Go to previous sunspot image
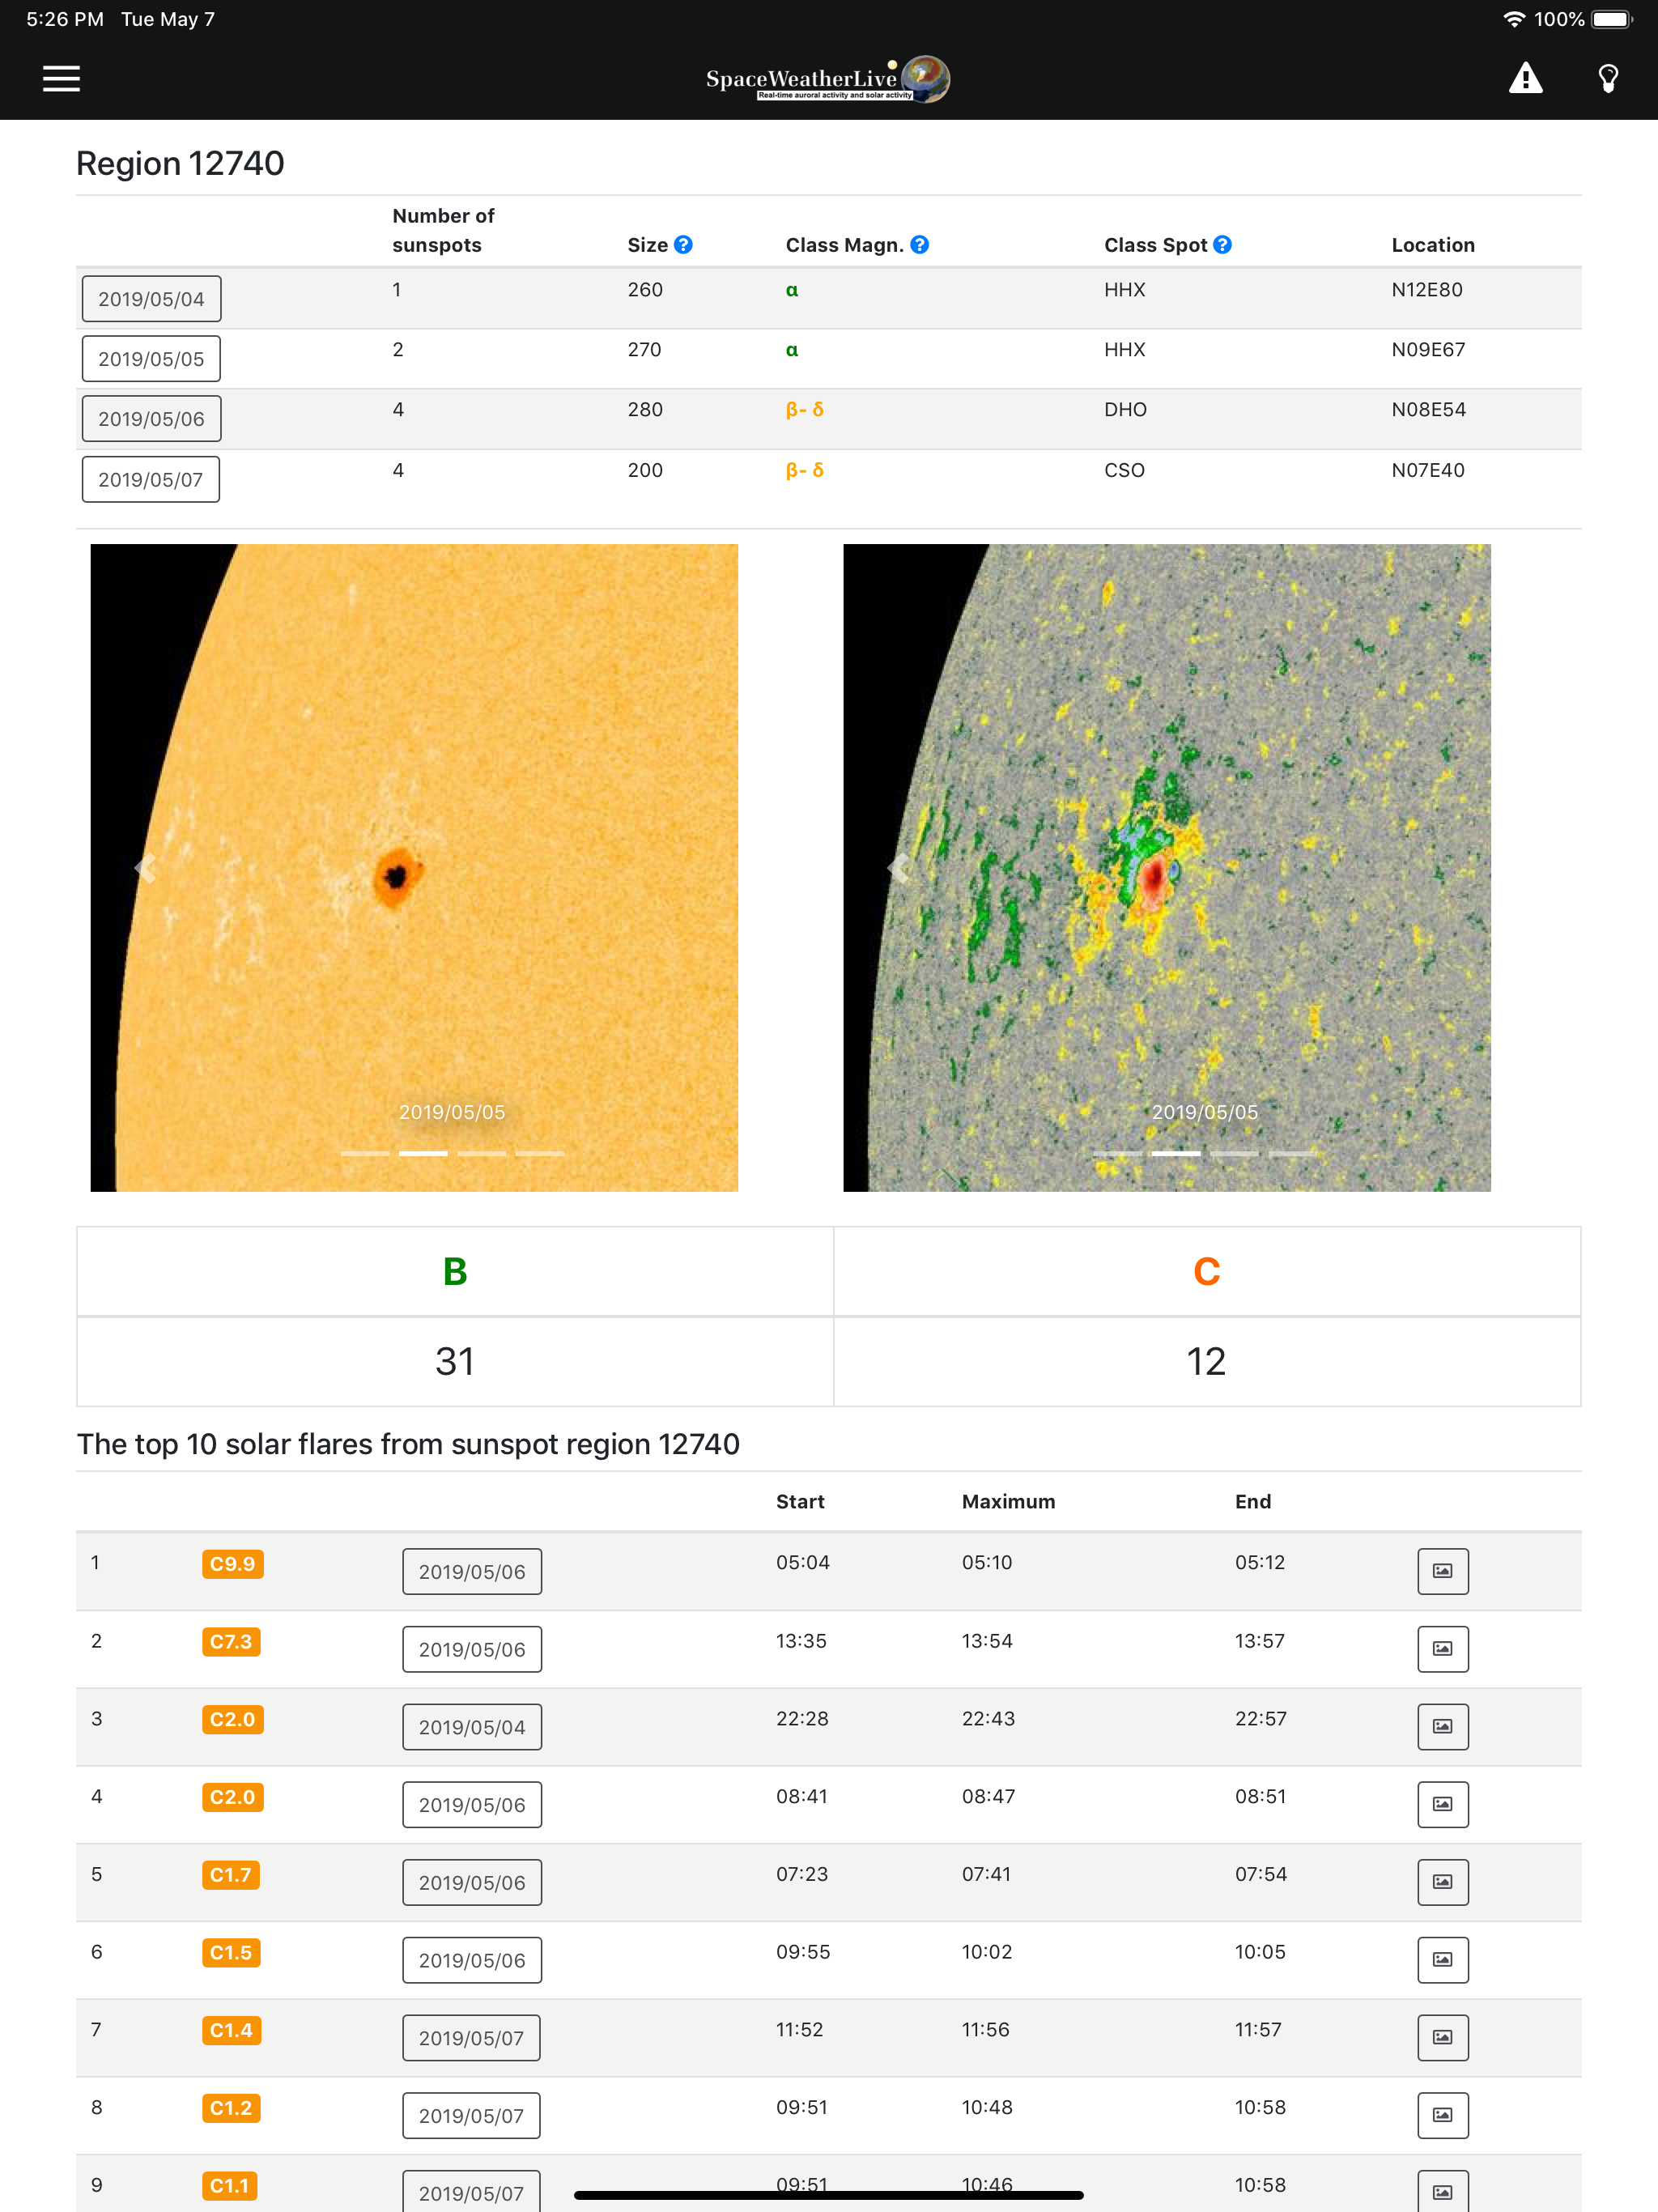Screen dimensions: 1658x2212 pos(146,868)
